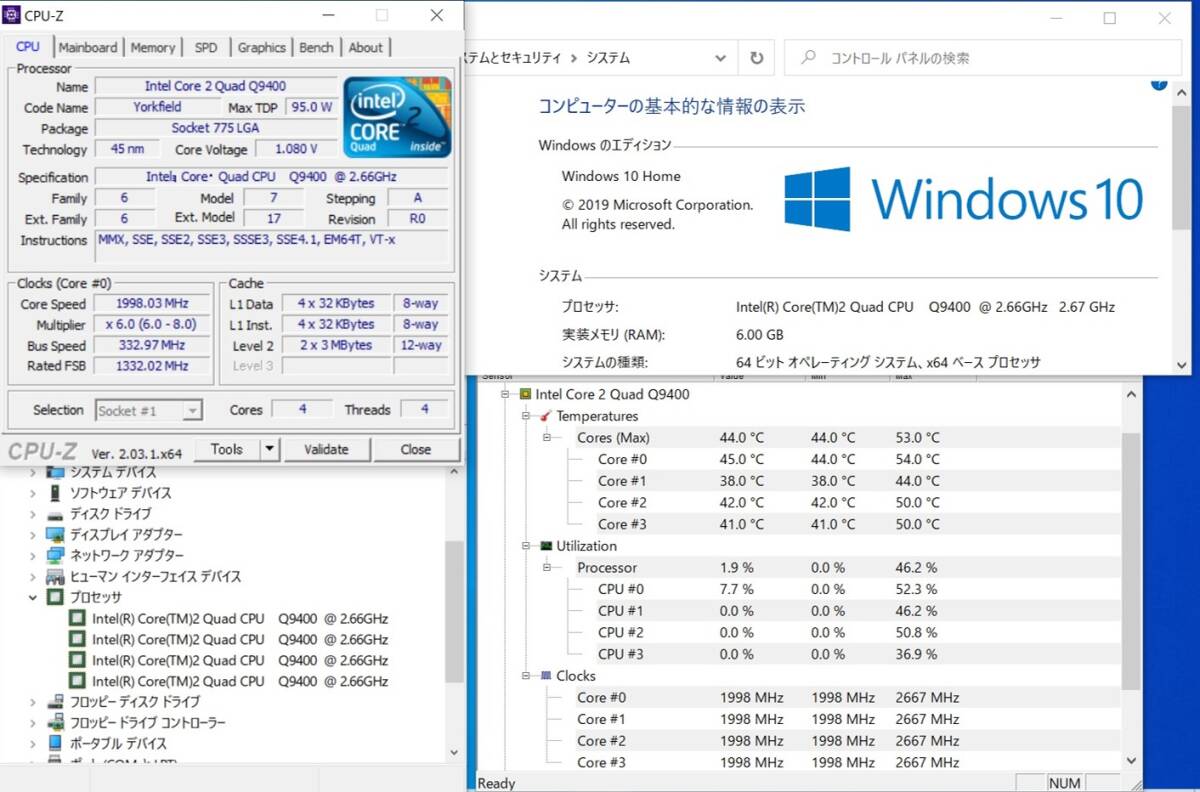Image resolution: width=1200 pixels, height=792 pixels.
Task: Expand the ポータブル デバイス category
Action: [x=32, y=744]
